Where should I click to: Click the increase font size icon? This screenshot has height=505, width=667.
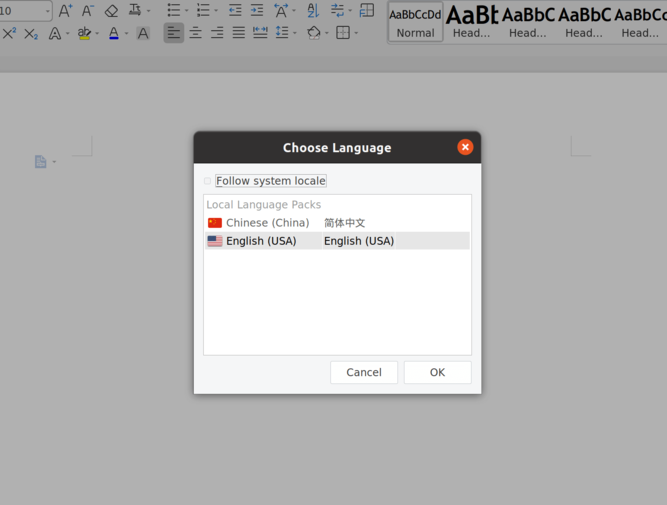click(x=65, y=11)
